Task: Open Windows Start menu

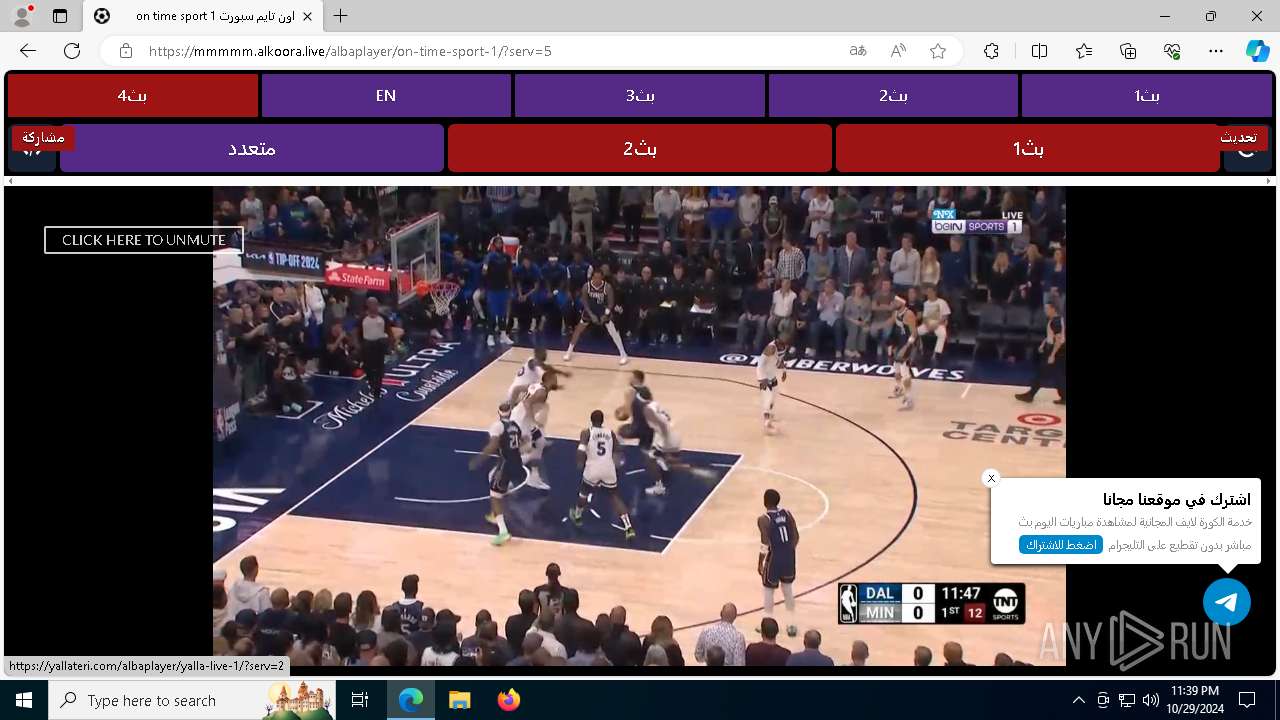Action: (x=24, y=700)
